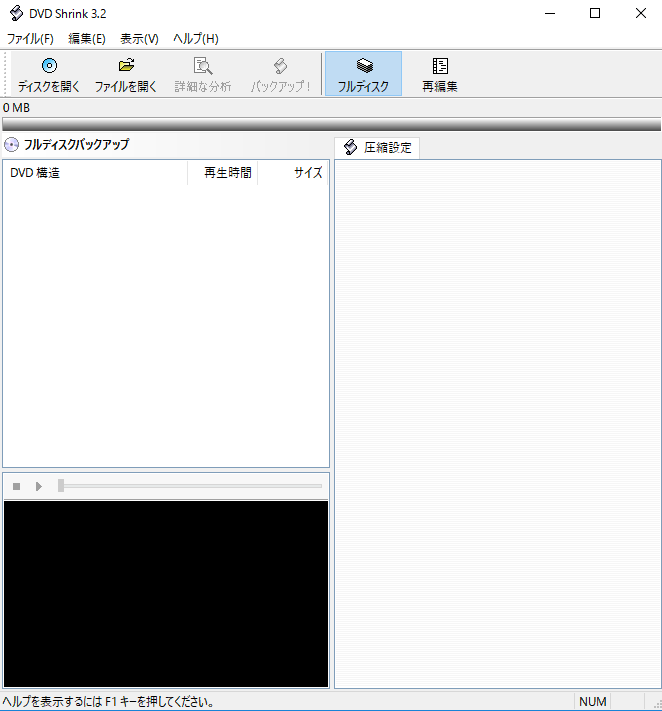Click the toolbar drag handle
This screenshot has width=662, height=711.
[x=5, y=74]
